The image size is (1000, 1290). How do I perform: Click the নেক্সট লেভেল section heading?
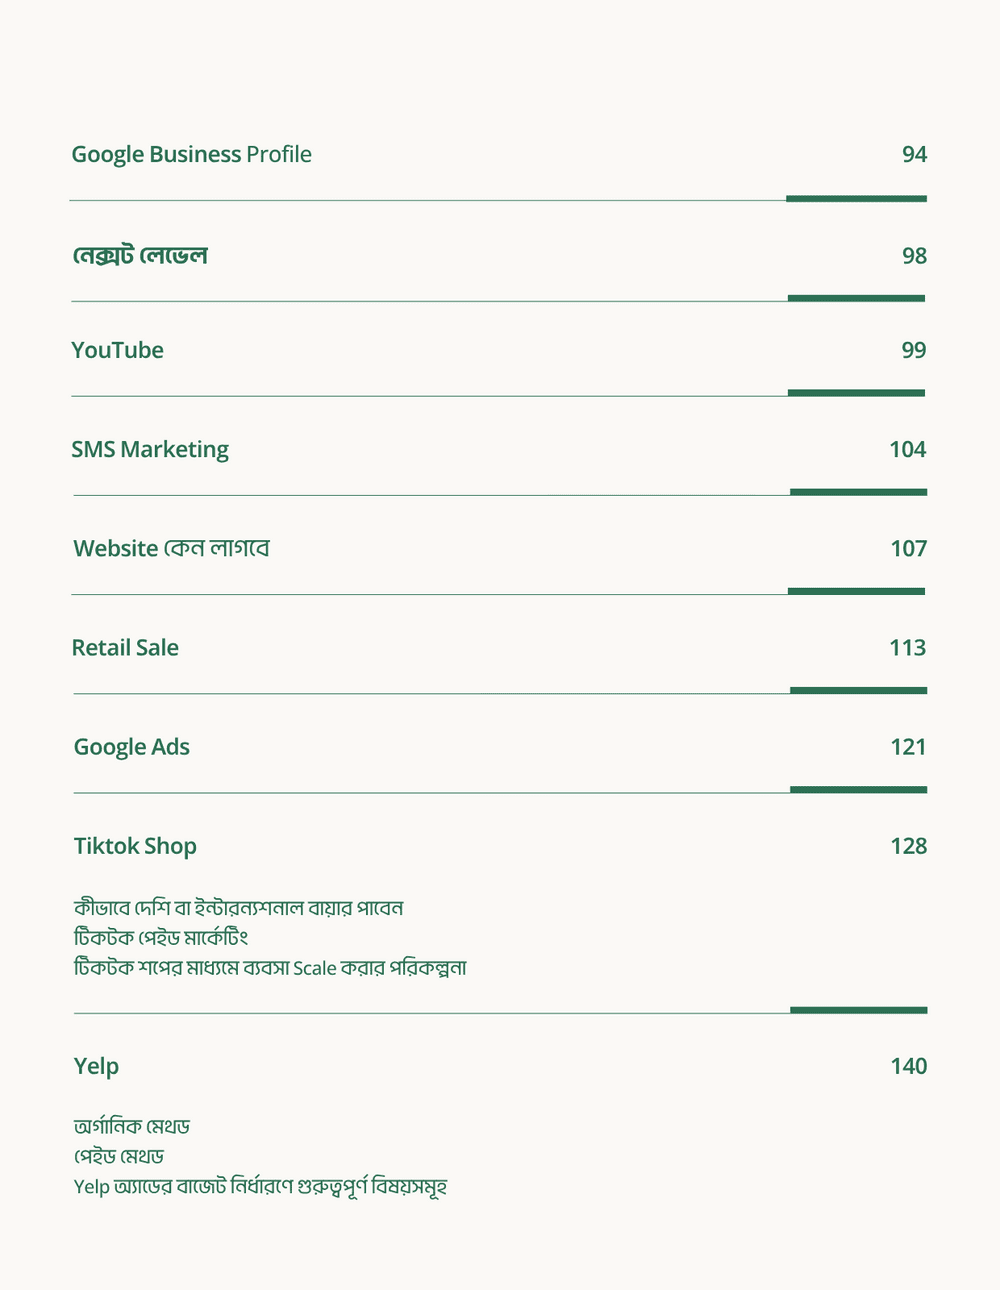140,256
